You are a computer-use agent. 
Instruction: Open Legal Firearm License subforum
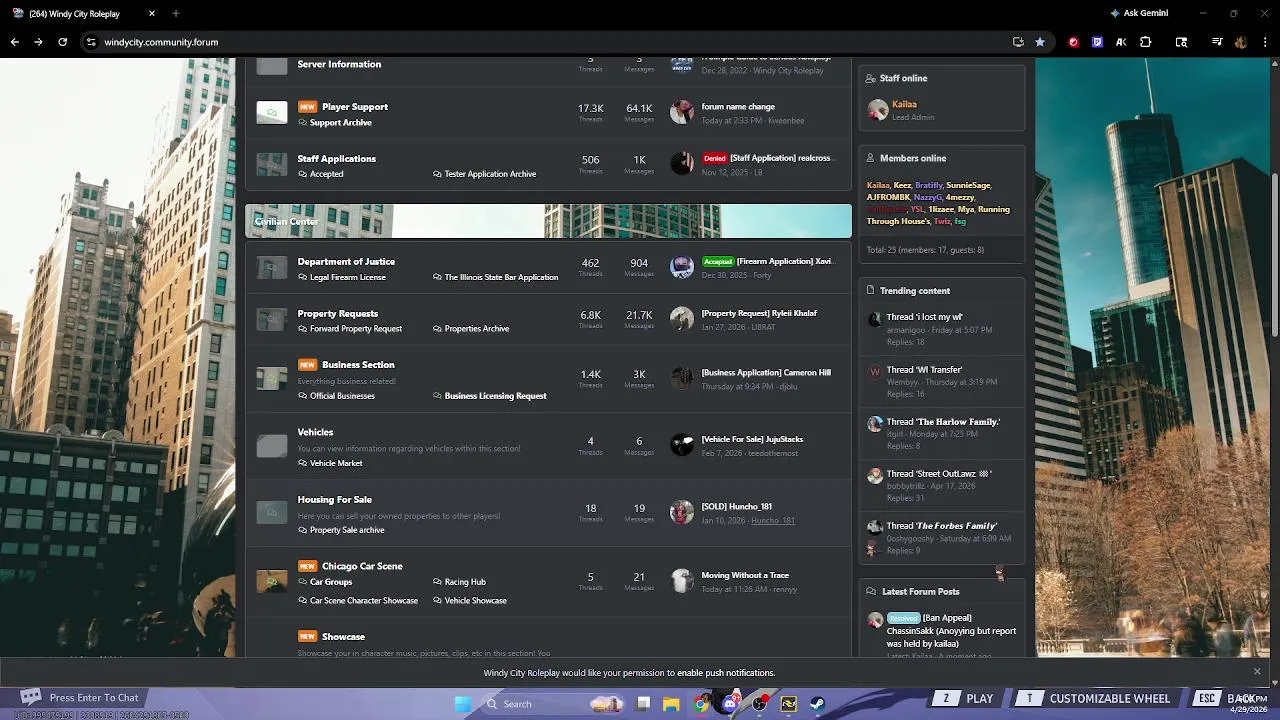347,277
